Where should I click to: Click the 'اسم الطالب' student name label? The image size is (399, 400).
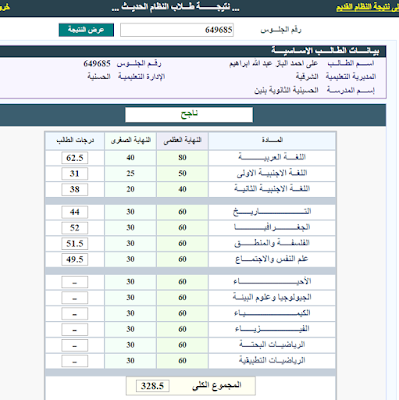[351, 63]
